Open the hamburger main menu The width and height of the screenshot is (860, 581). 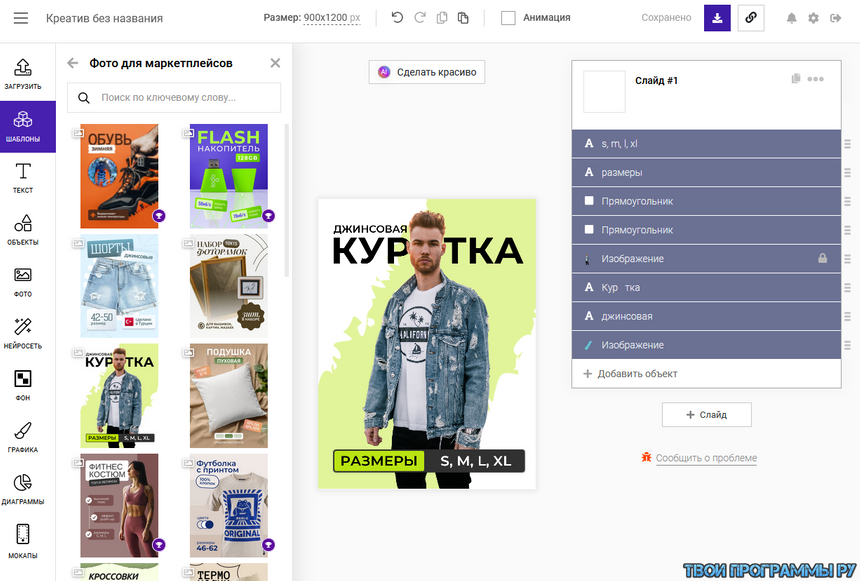[21, 18]
